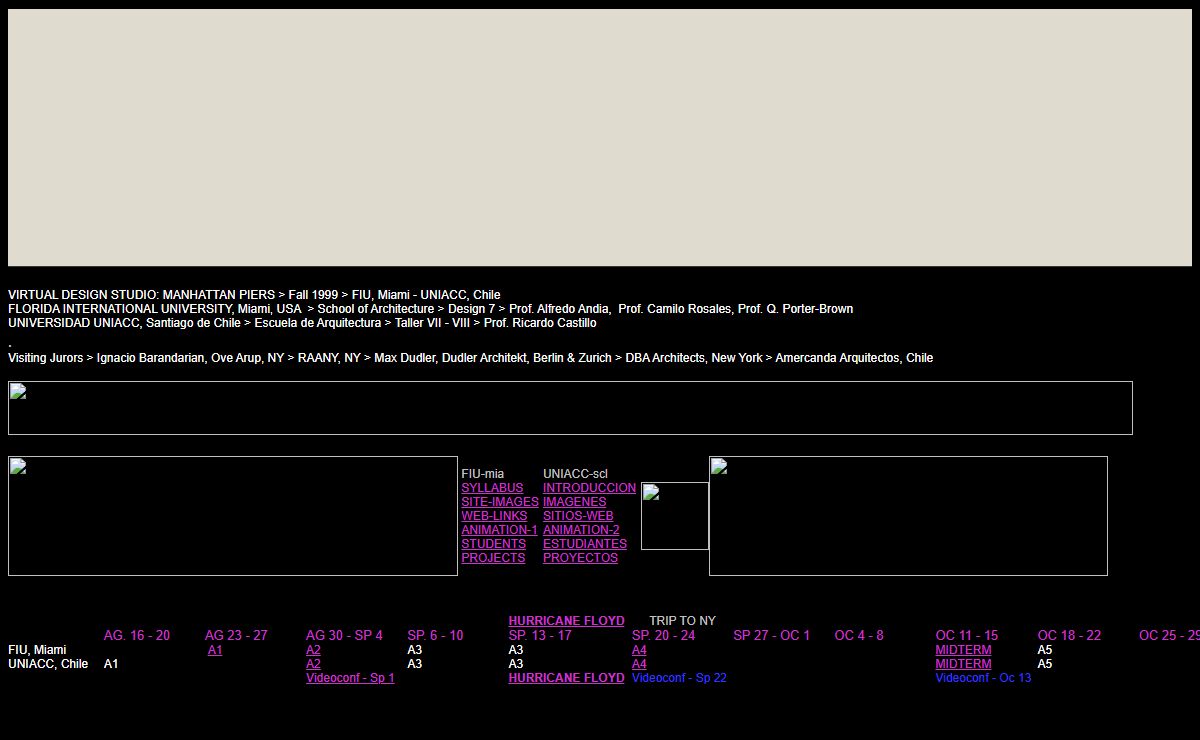Click HURRICANE FLOYD link beside TRIP TO NY
The width and height of the screenshot is (1200, 740).
[566, 621]
